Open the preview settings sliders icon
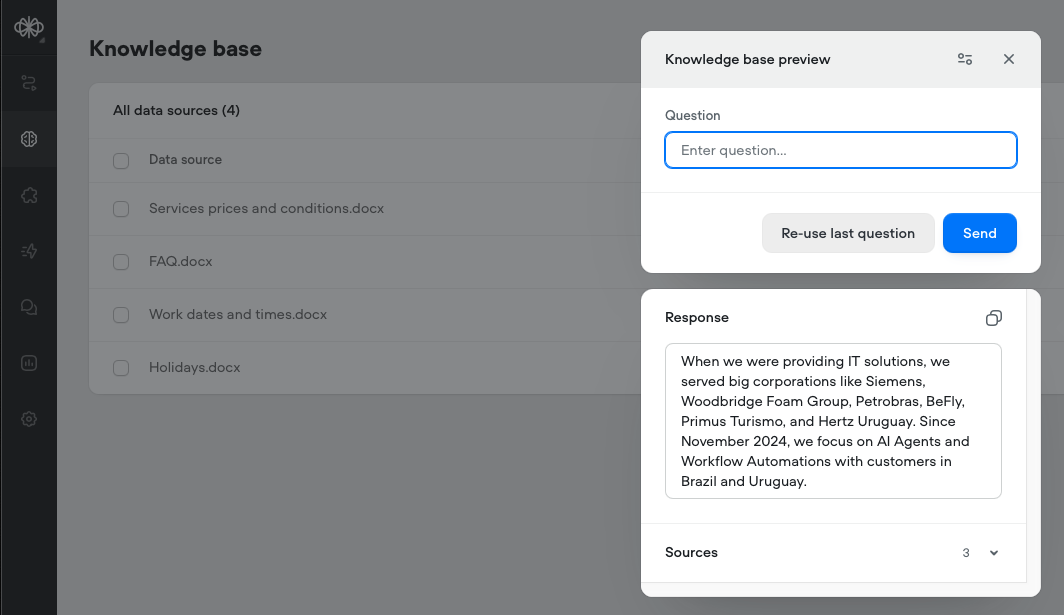Image resolution: width=1064 pixels, height=615 pixels. point(965,59)
